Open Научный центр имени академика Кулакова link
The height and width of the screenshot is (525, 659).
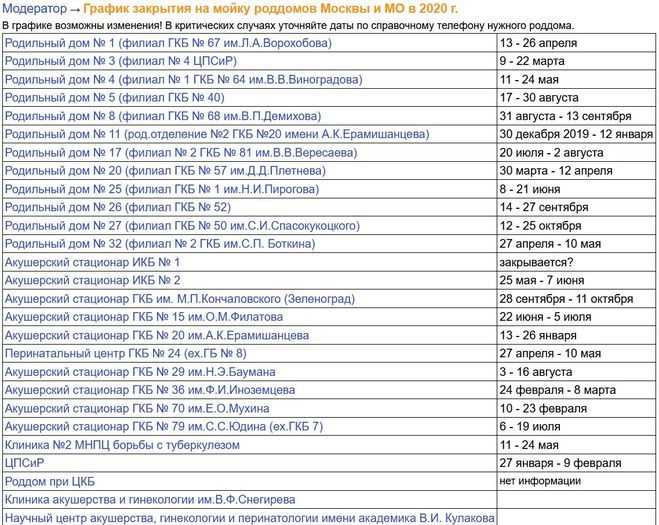click(x=250, y=518)
